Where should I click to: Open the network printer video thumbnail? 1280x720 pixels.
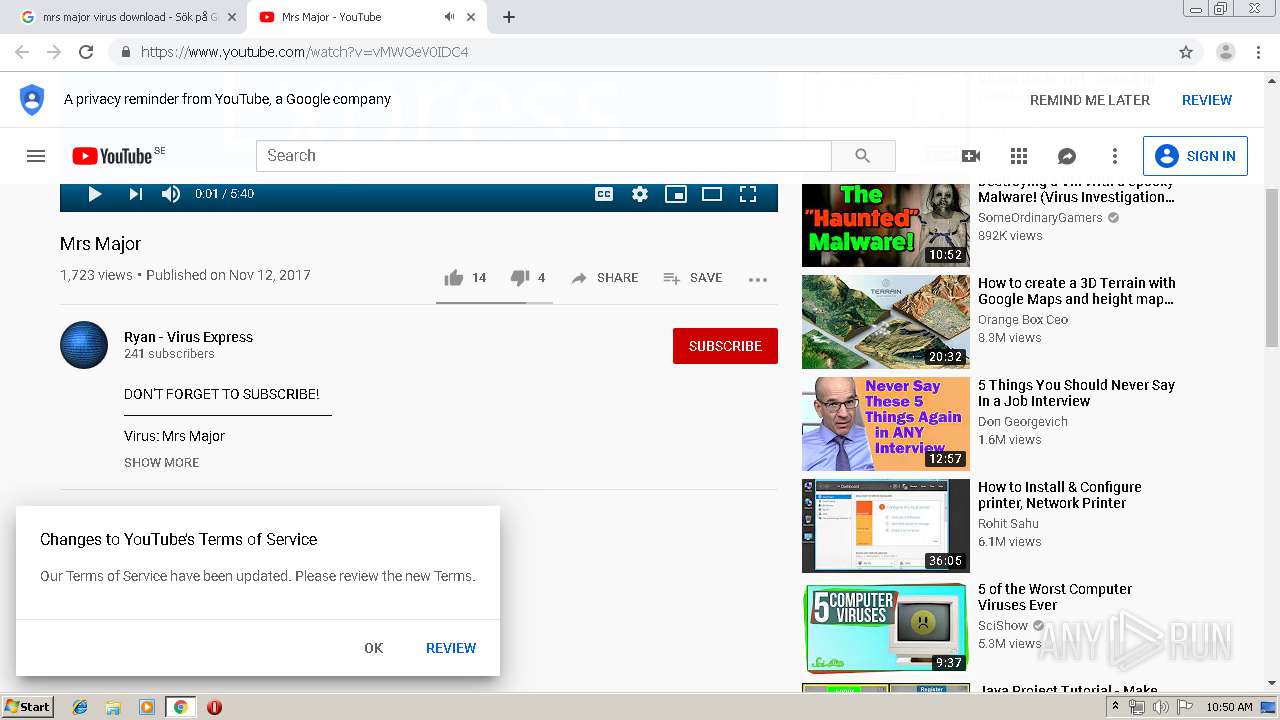coord(886,526)
